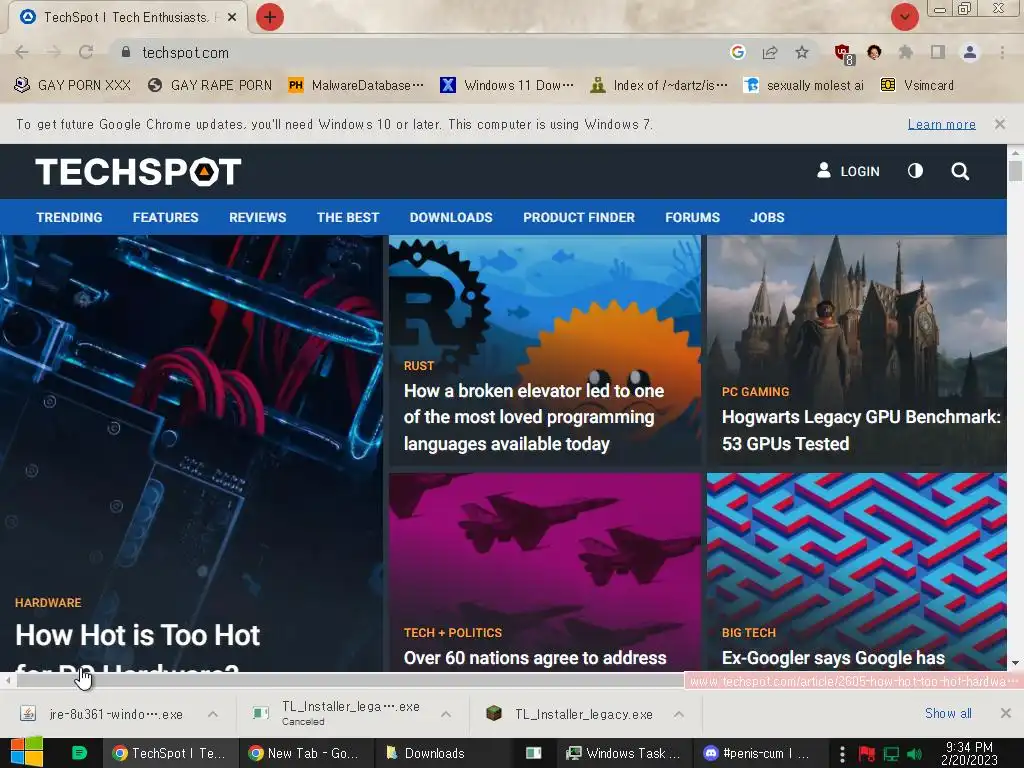
Task: Open Chrome three-dot menu
Action: [x=1002, y=52]
